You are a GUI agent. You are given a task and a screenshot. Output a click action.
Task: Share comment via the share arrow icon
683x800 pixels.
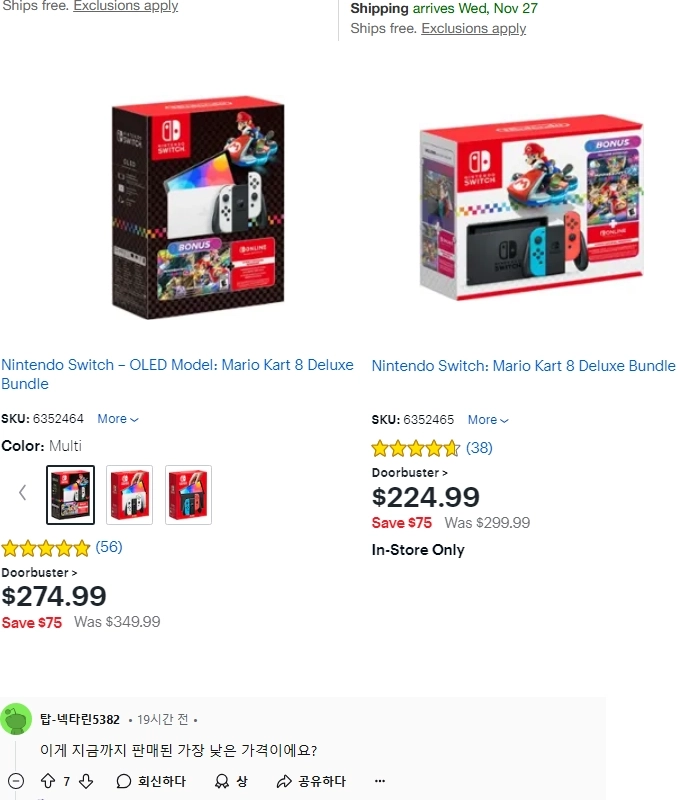point(284,781)
